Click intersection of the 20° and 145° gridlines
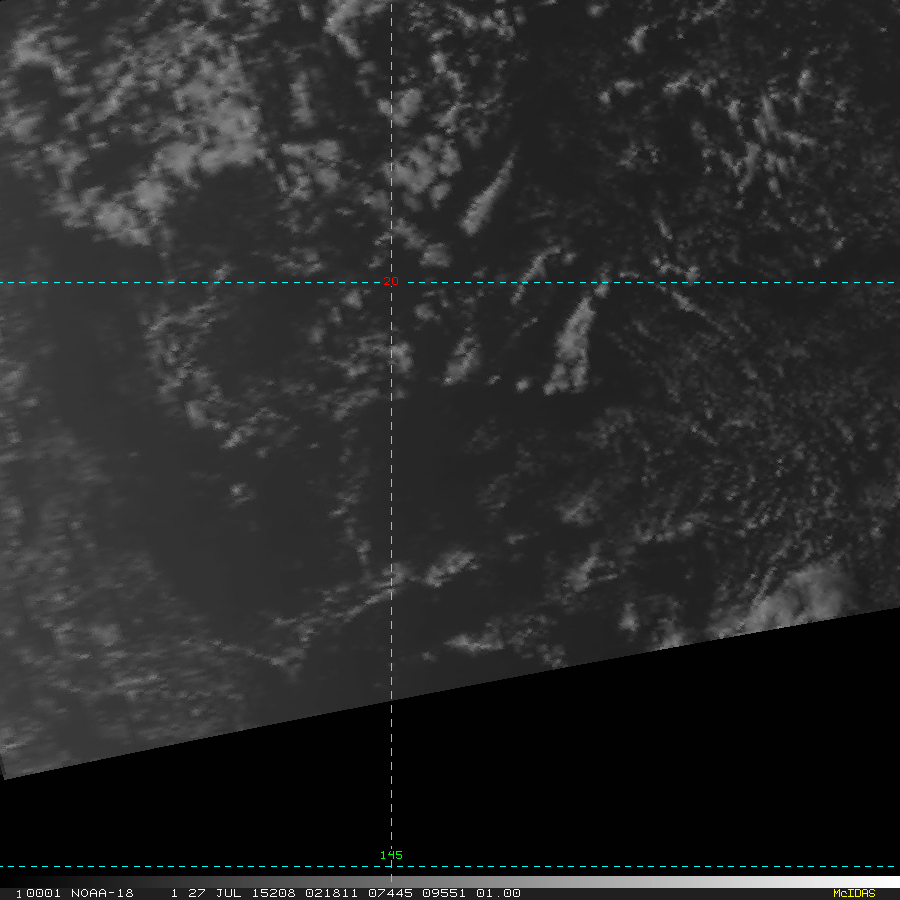The image size is (900, 900). pyautogui.click(x=391, y=283)
